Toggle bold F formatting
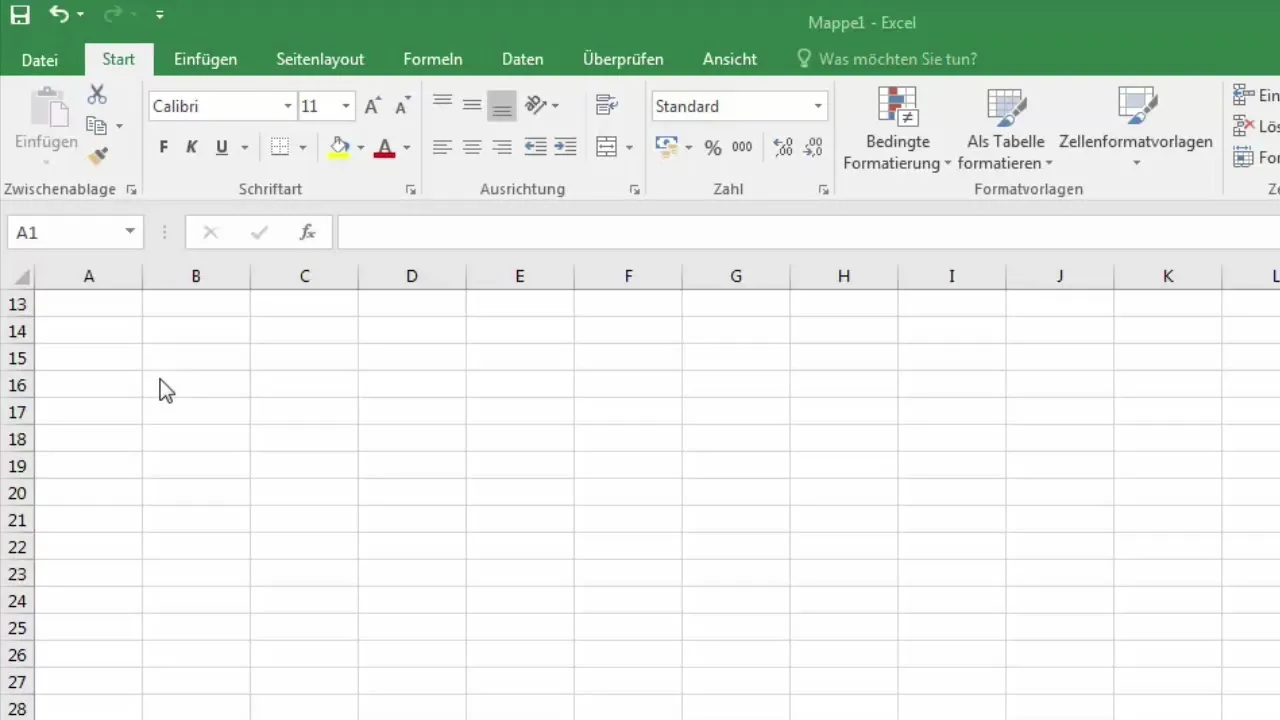The width and height of the screenshot is (1280, 720). [x=163, y=148]
